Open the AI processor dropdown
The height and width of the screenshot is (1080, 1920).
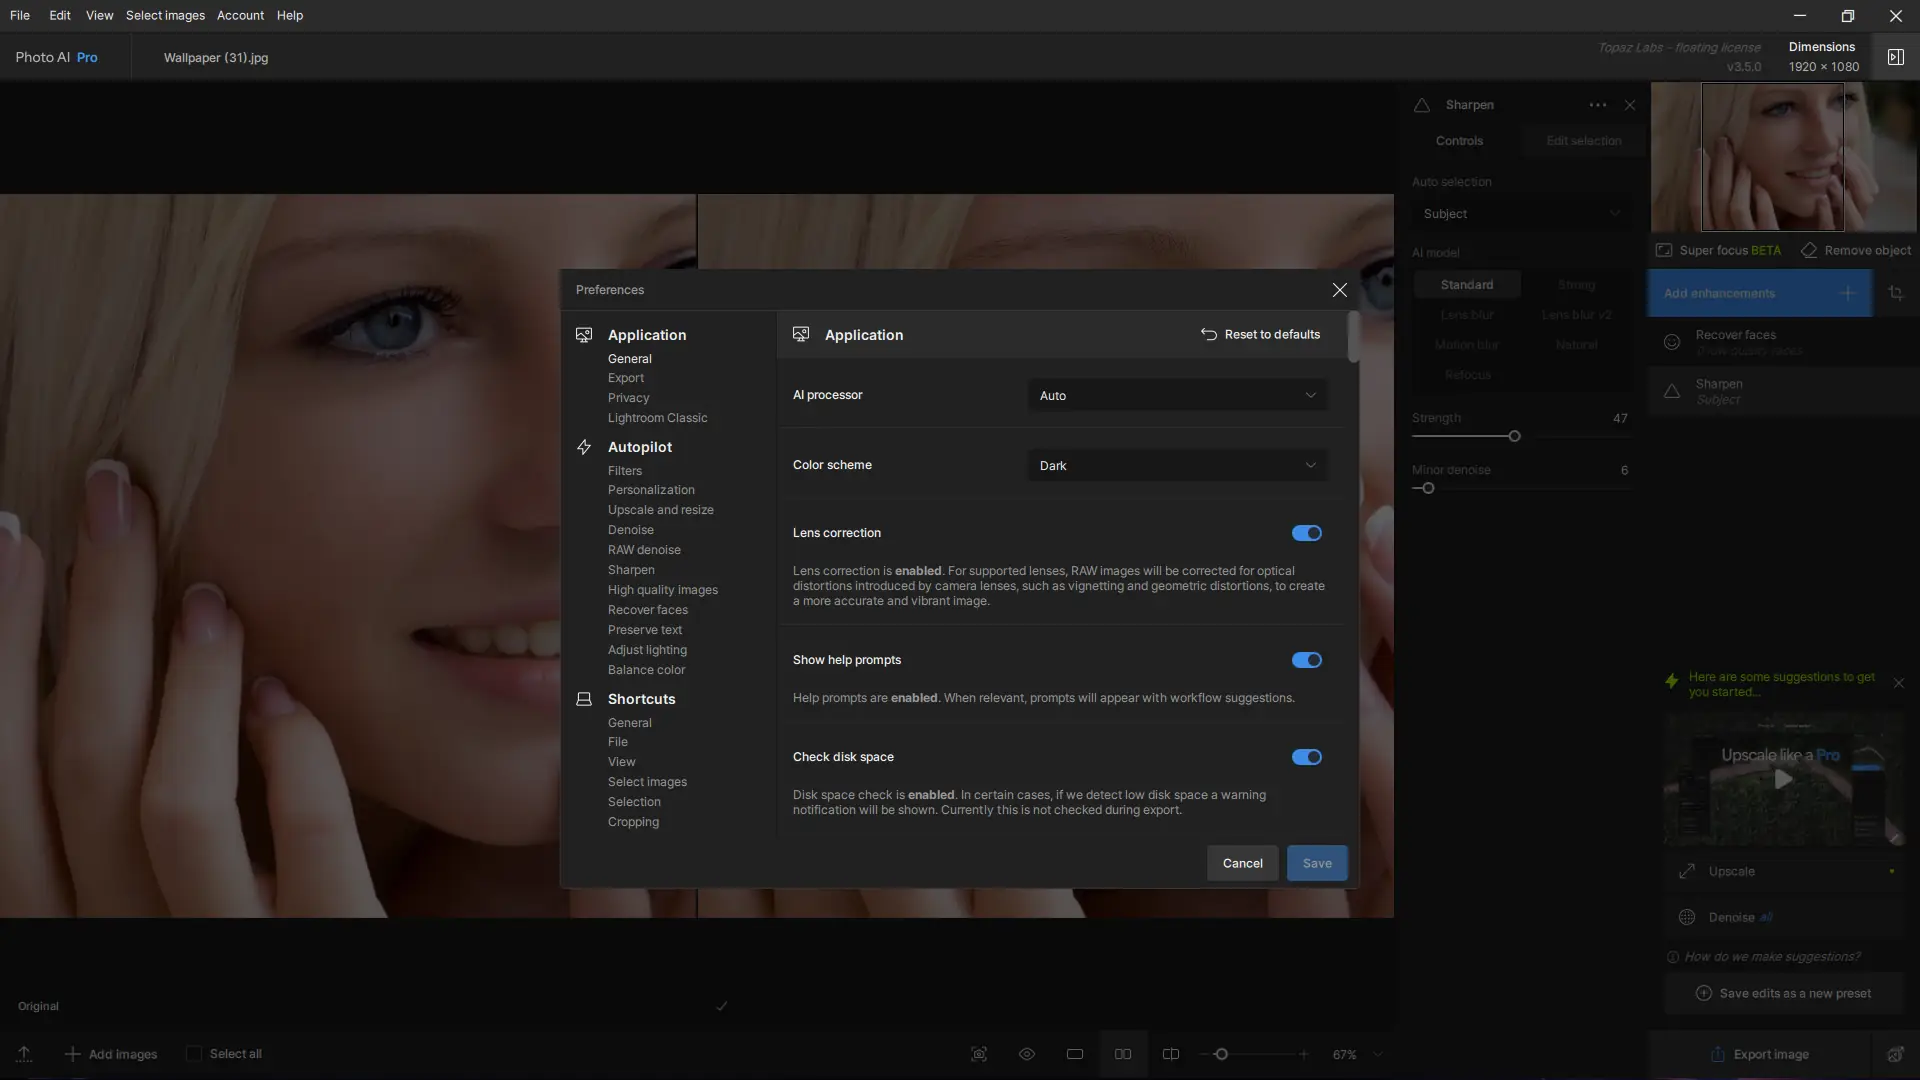1177,396
